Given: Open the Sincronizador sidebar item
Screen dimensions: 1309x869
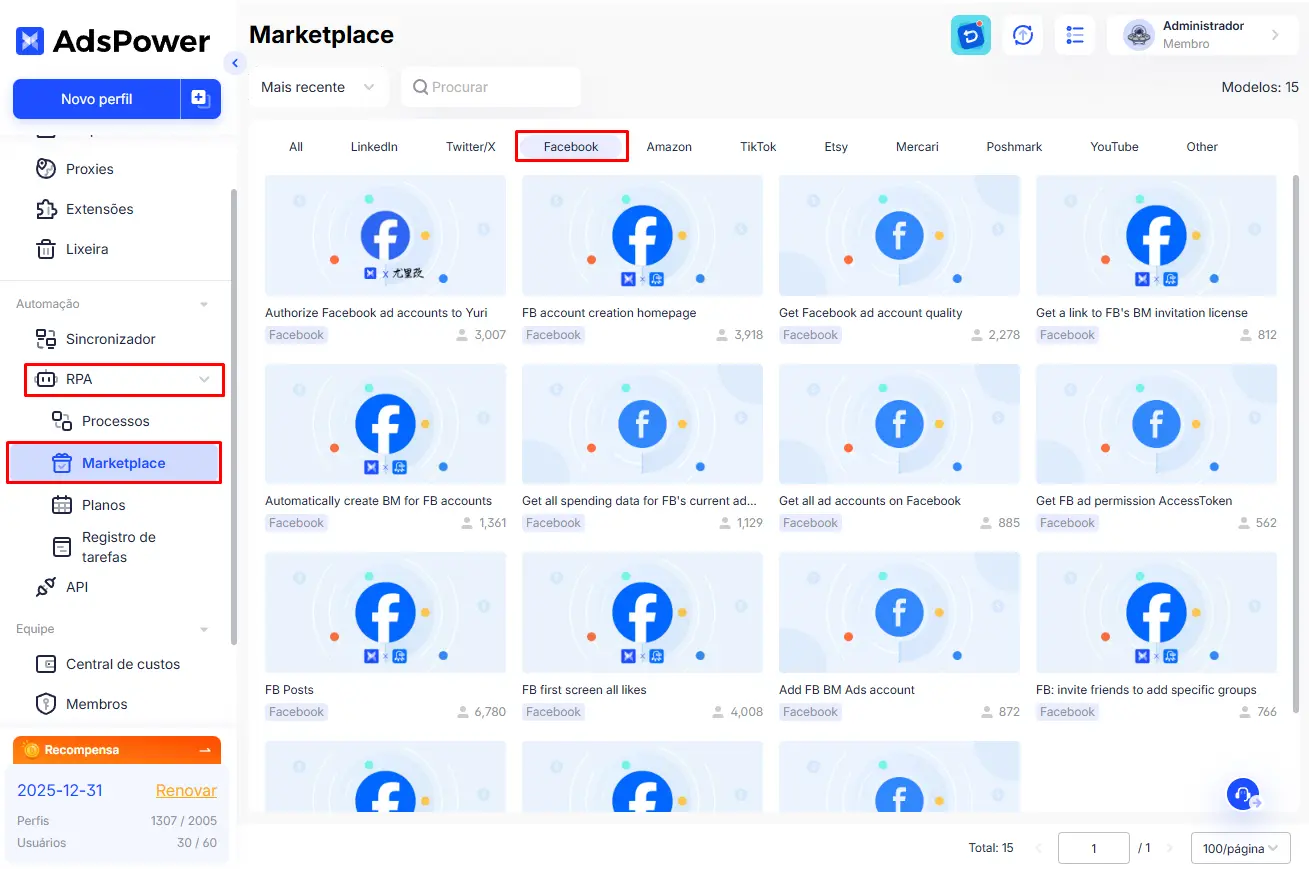Looking at the screenshot, I should click(x=110, y=339).
